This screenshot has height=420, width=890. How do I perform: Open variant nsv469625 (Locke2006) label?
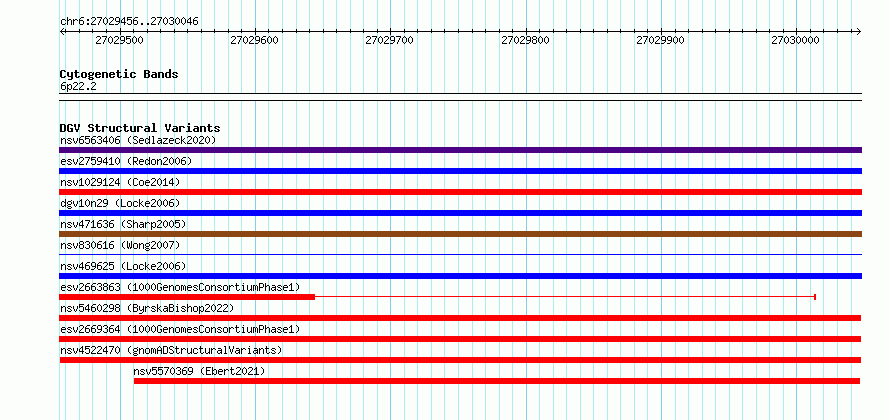coord(123,266)
